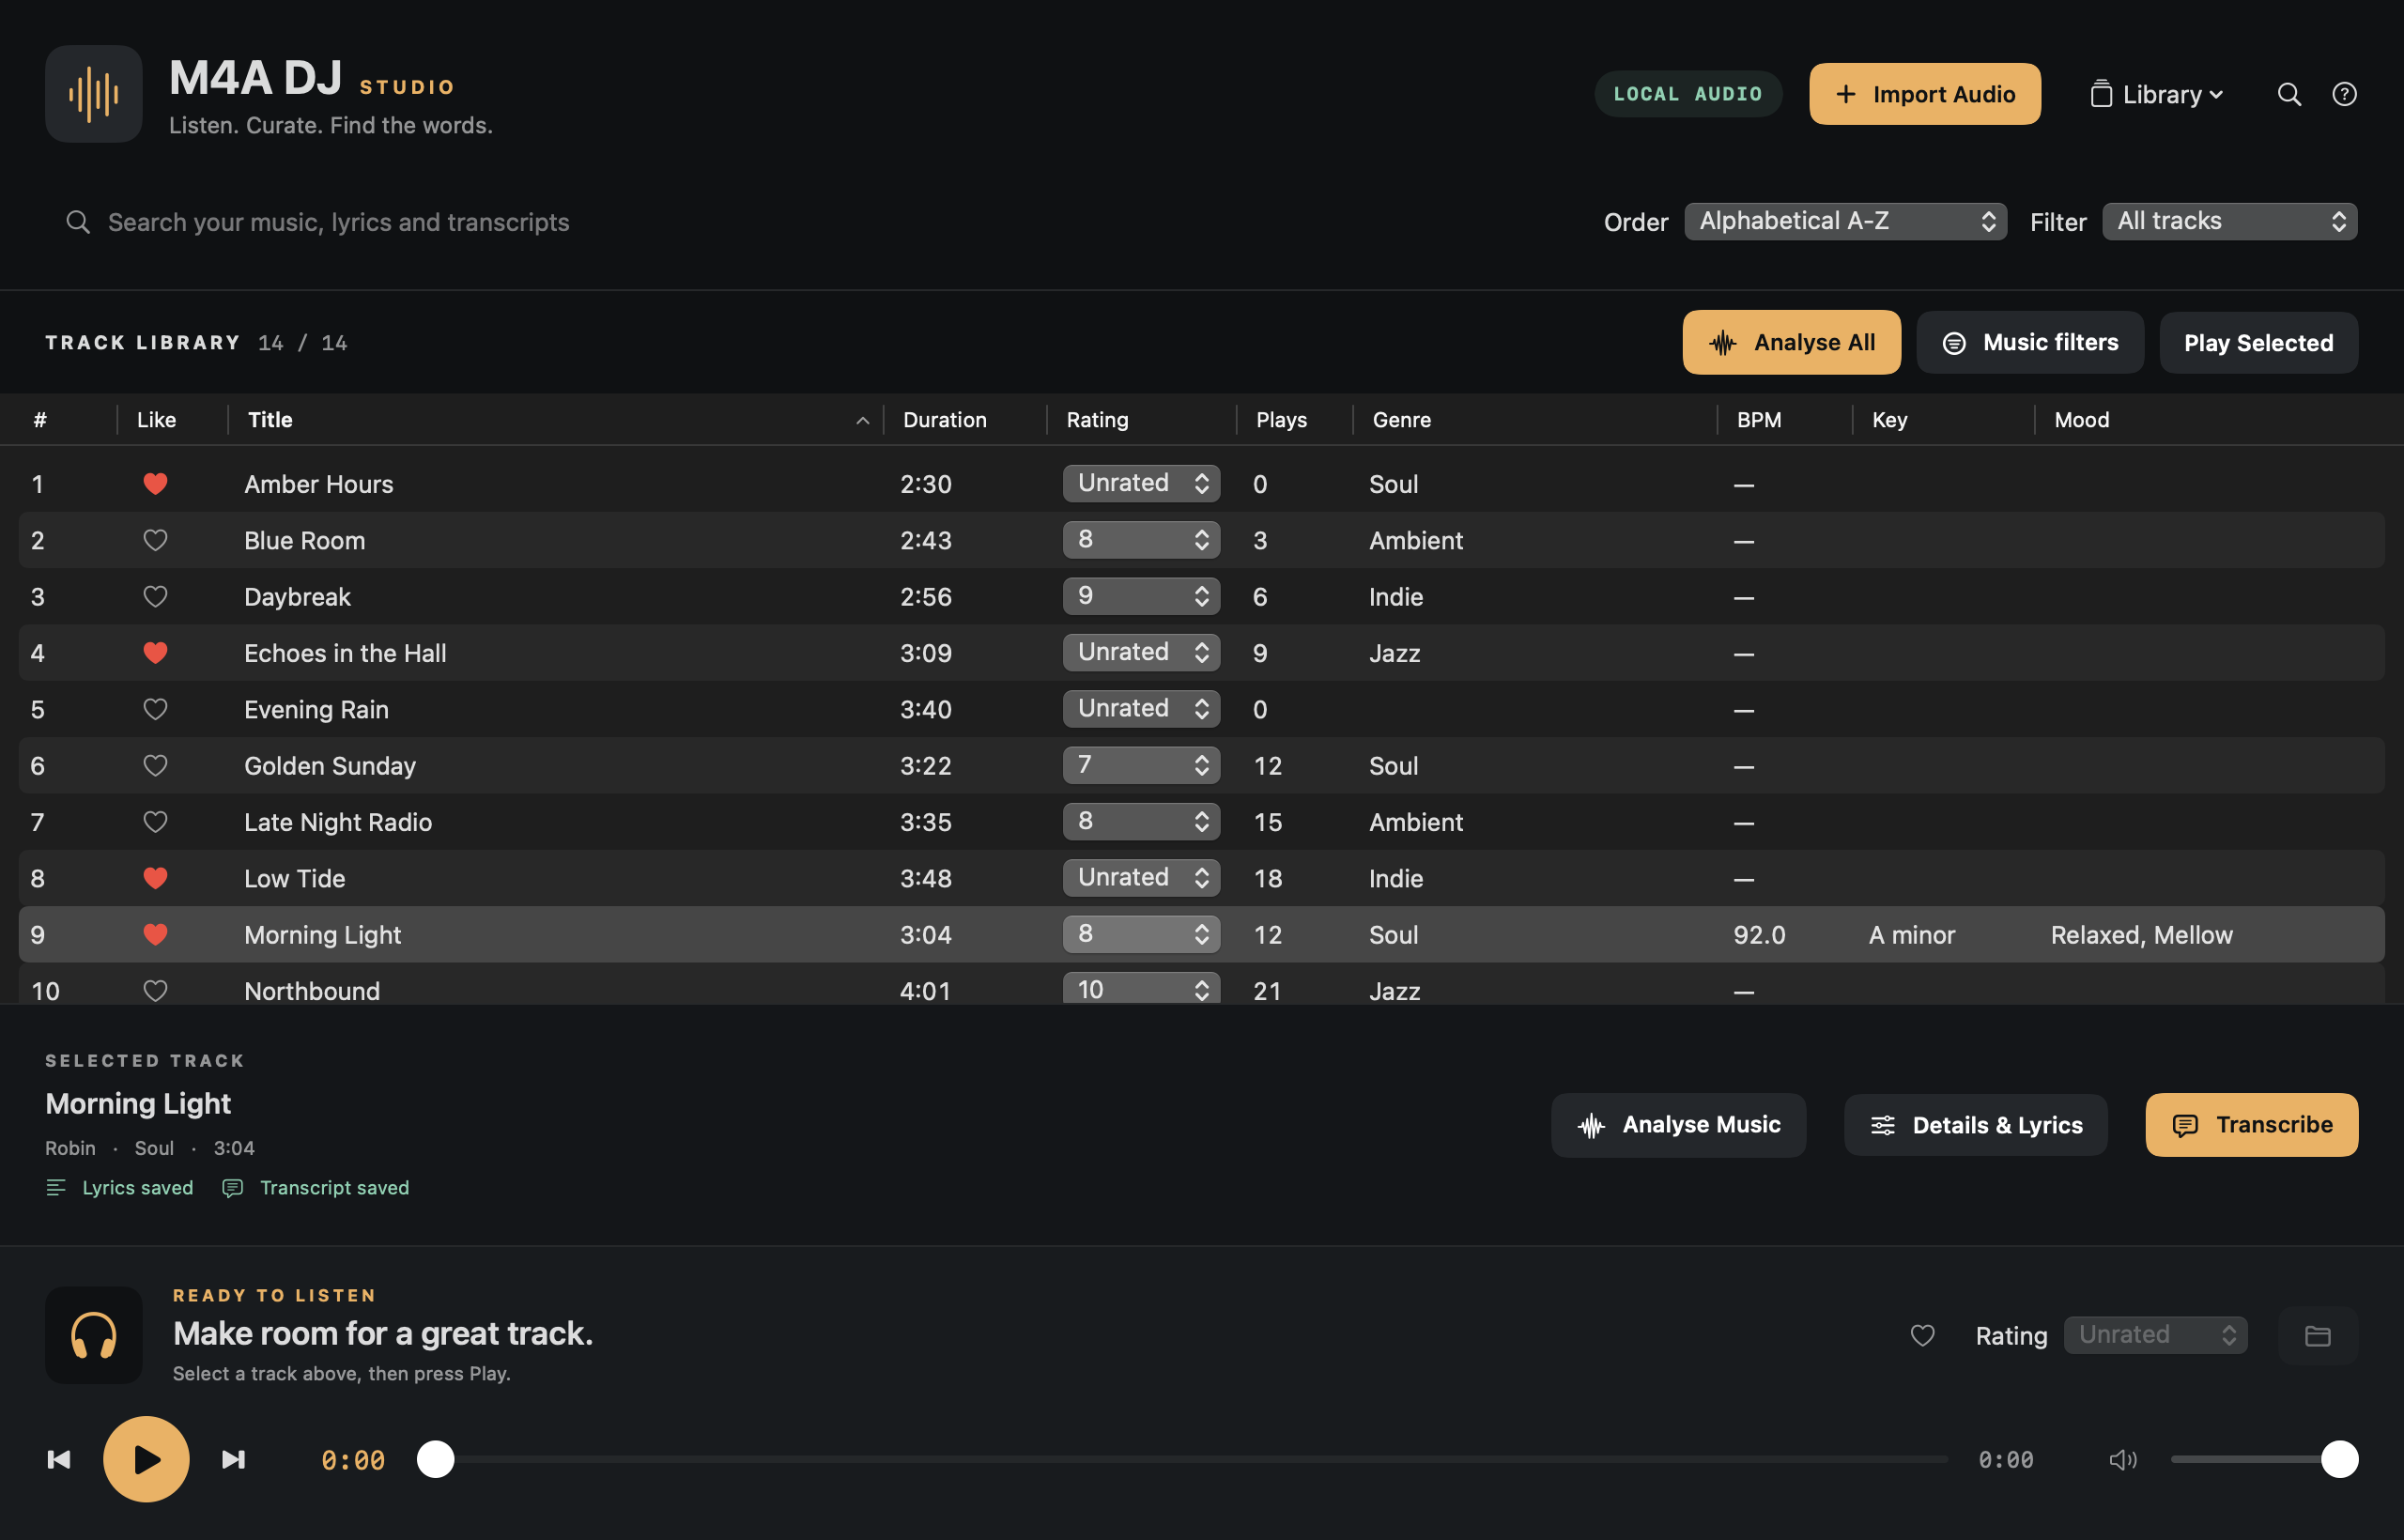Click the Transcribe button
2404x1540 pixels.
[x=2251, y=1125]
